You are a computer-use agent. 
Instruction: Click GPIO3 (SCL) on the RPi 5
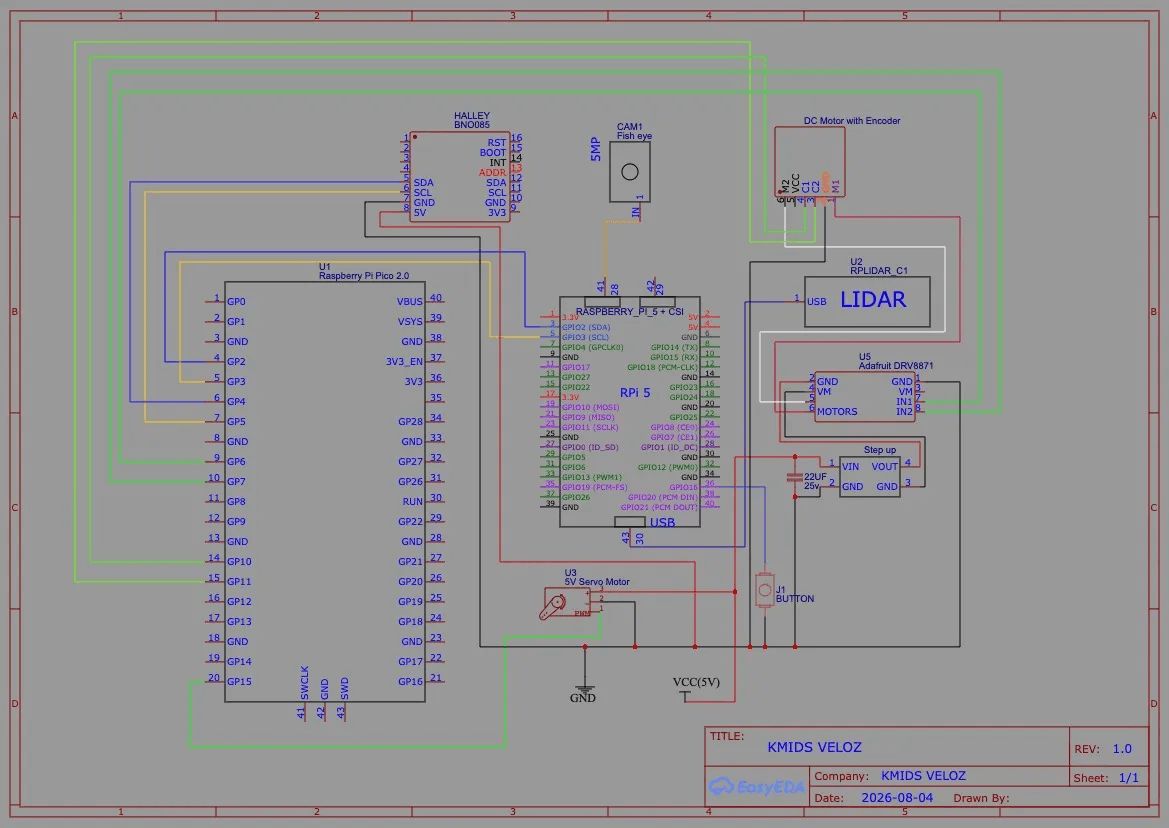click(585, 337)
